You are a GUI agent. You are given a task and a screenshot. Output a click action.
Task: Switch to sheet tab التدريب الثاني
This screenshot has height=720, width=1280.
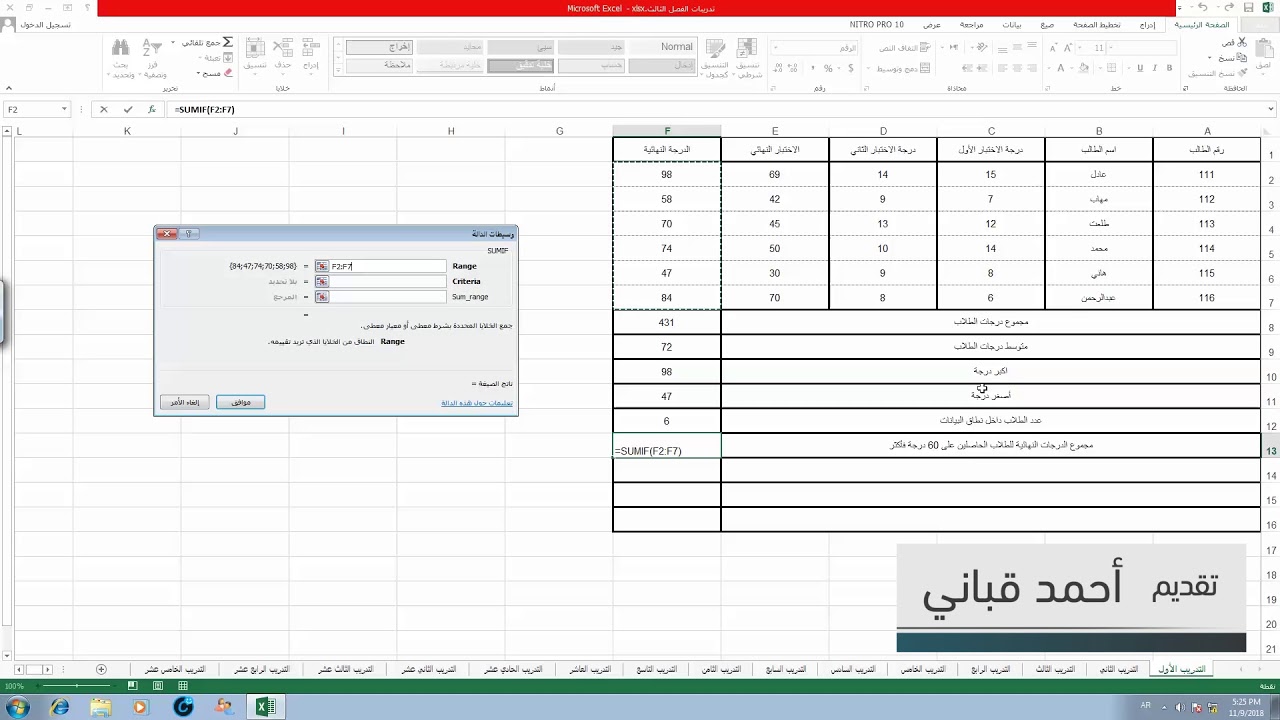coord(1119,669)
